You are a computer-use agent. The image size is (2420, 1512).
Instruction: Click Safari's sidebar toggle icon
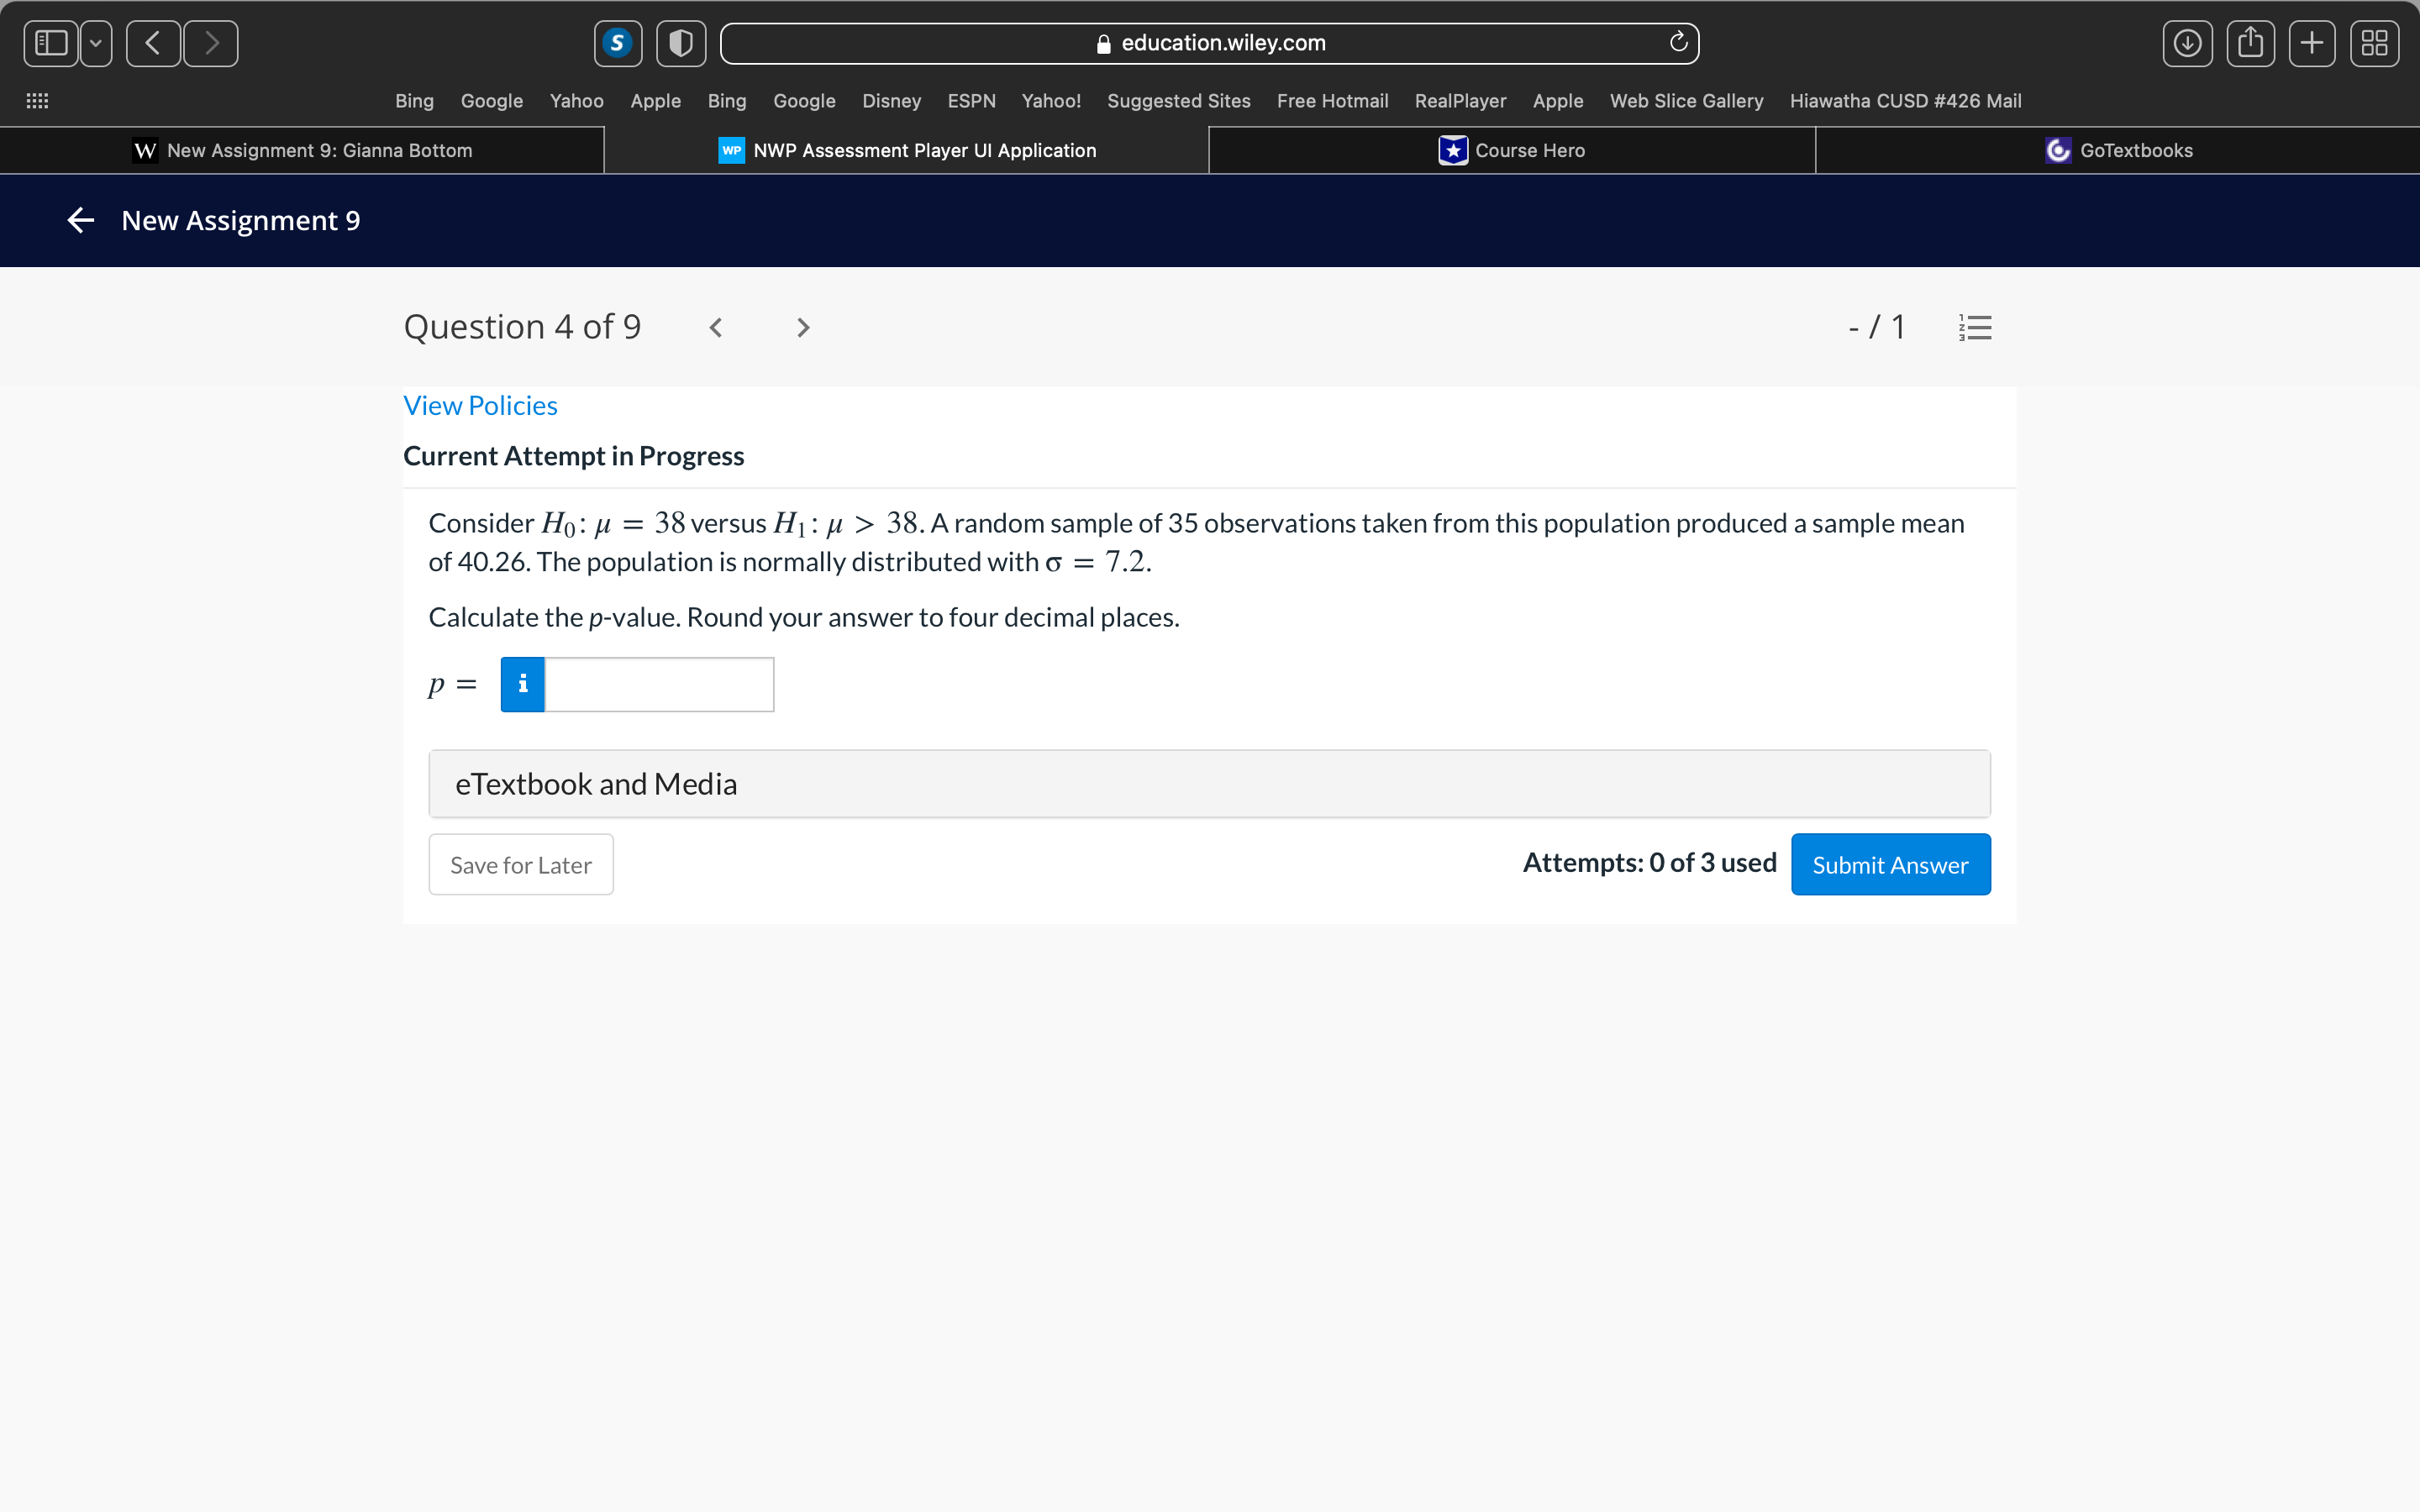51,43
